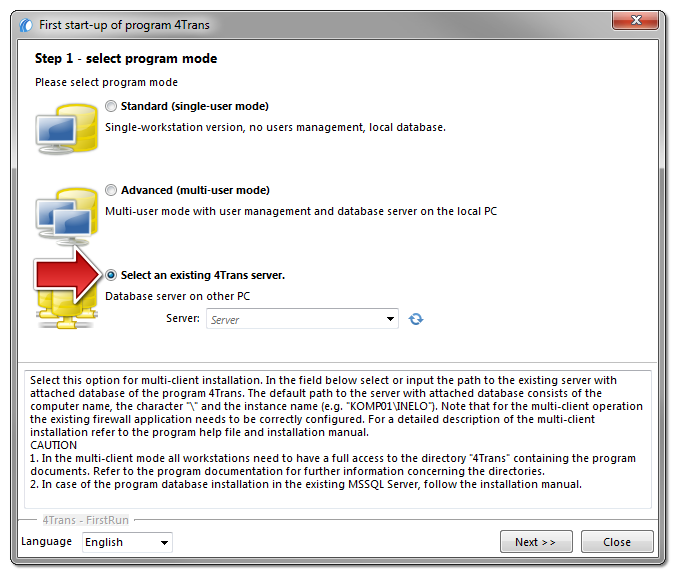Click the Advanced (multi-user mode) label

[x=195, y=190]
